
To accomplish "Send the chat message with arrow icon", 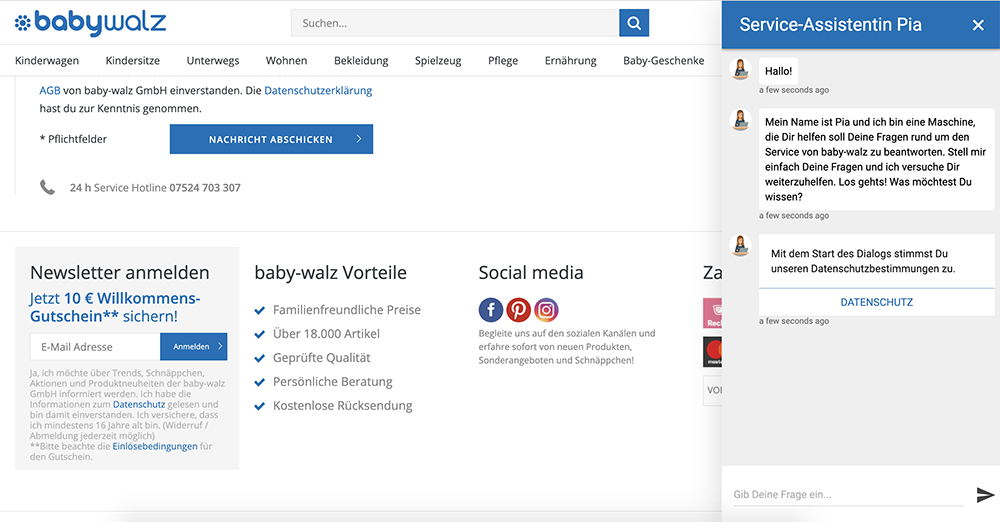I will pyautogui.click(x=985, y=495).
